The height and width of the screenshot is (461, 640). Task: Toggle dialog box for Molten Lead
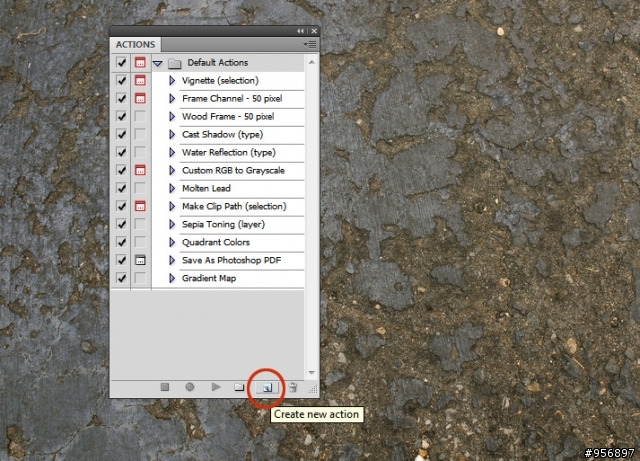[140, 188]
